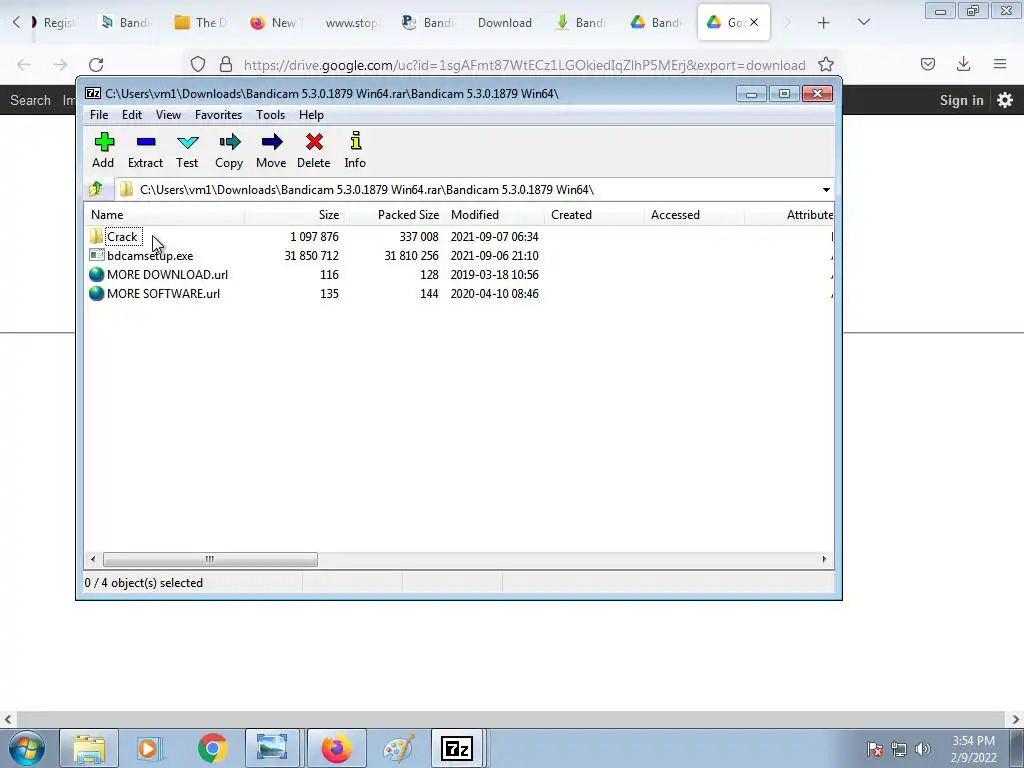Open the 7-Zip File menu

pyautogui.click(x=99, y=115)
